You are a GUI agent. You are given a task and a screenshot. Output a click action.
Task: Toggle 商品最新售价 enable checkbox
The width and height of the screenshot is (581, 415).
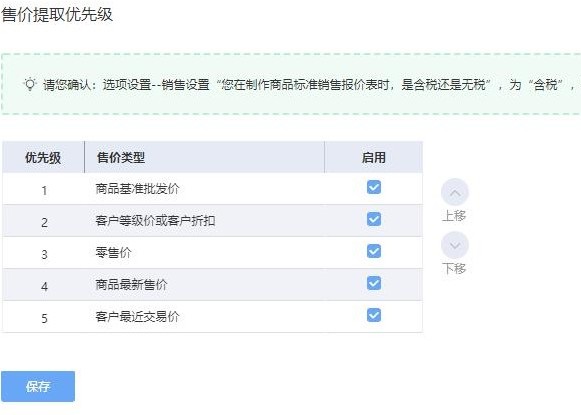pos(374,283)
